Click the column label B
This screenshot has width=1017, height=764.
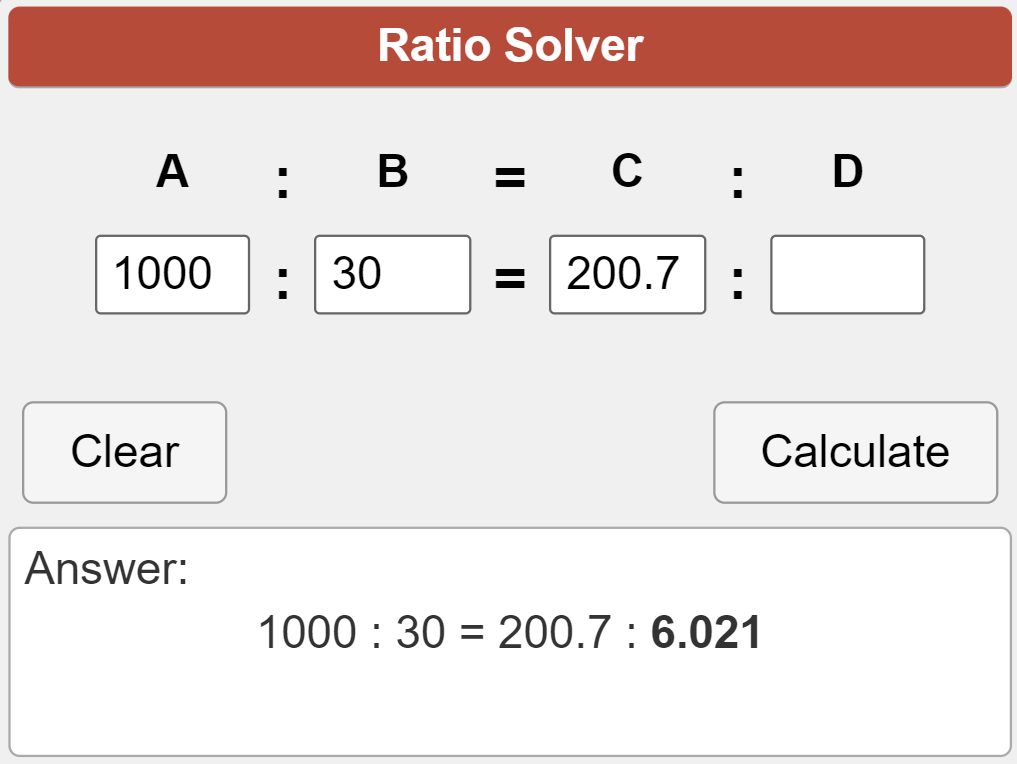(x=392, y=172)
